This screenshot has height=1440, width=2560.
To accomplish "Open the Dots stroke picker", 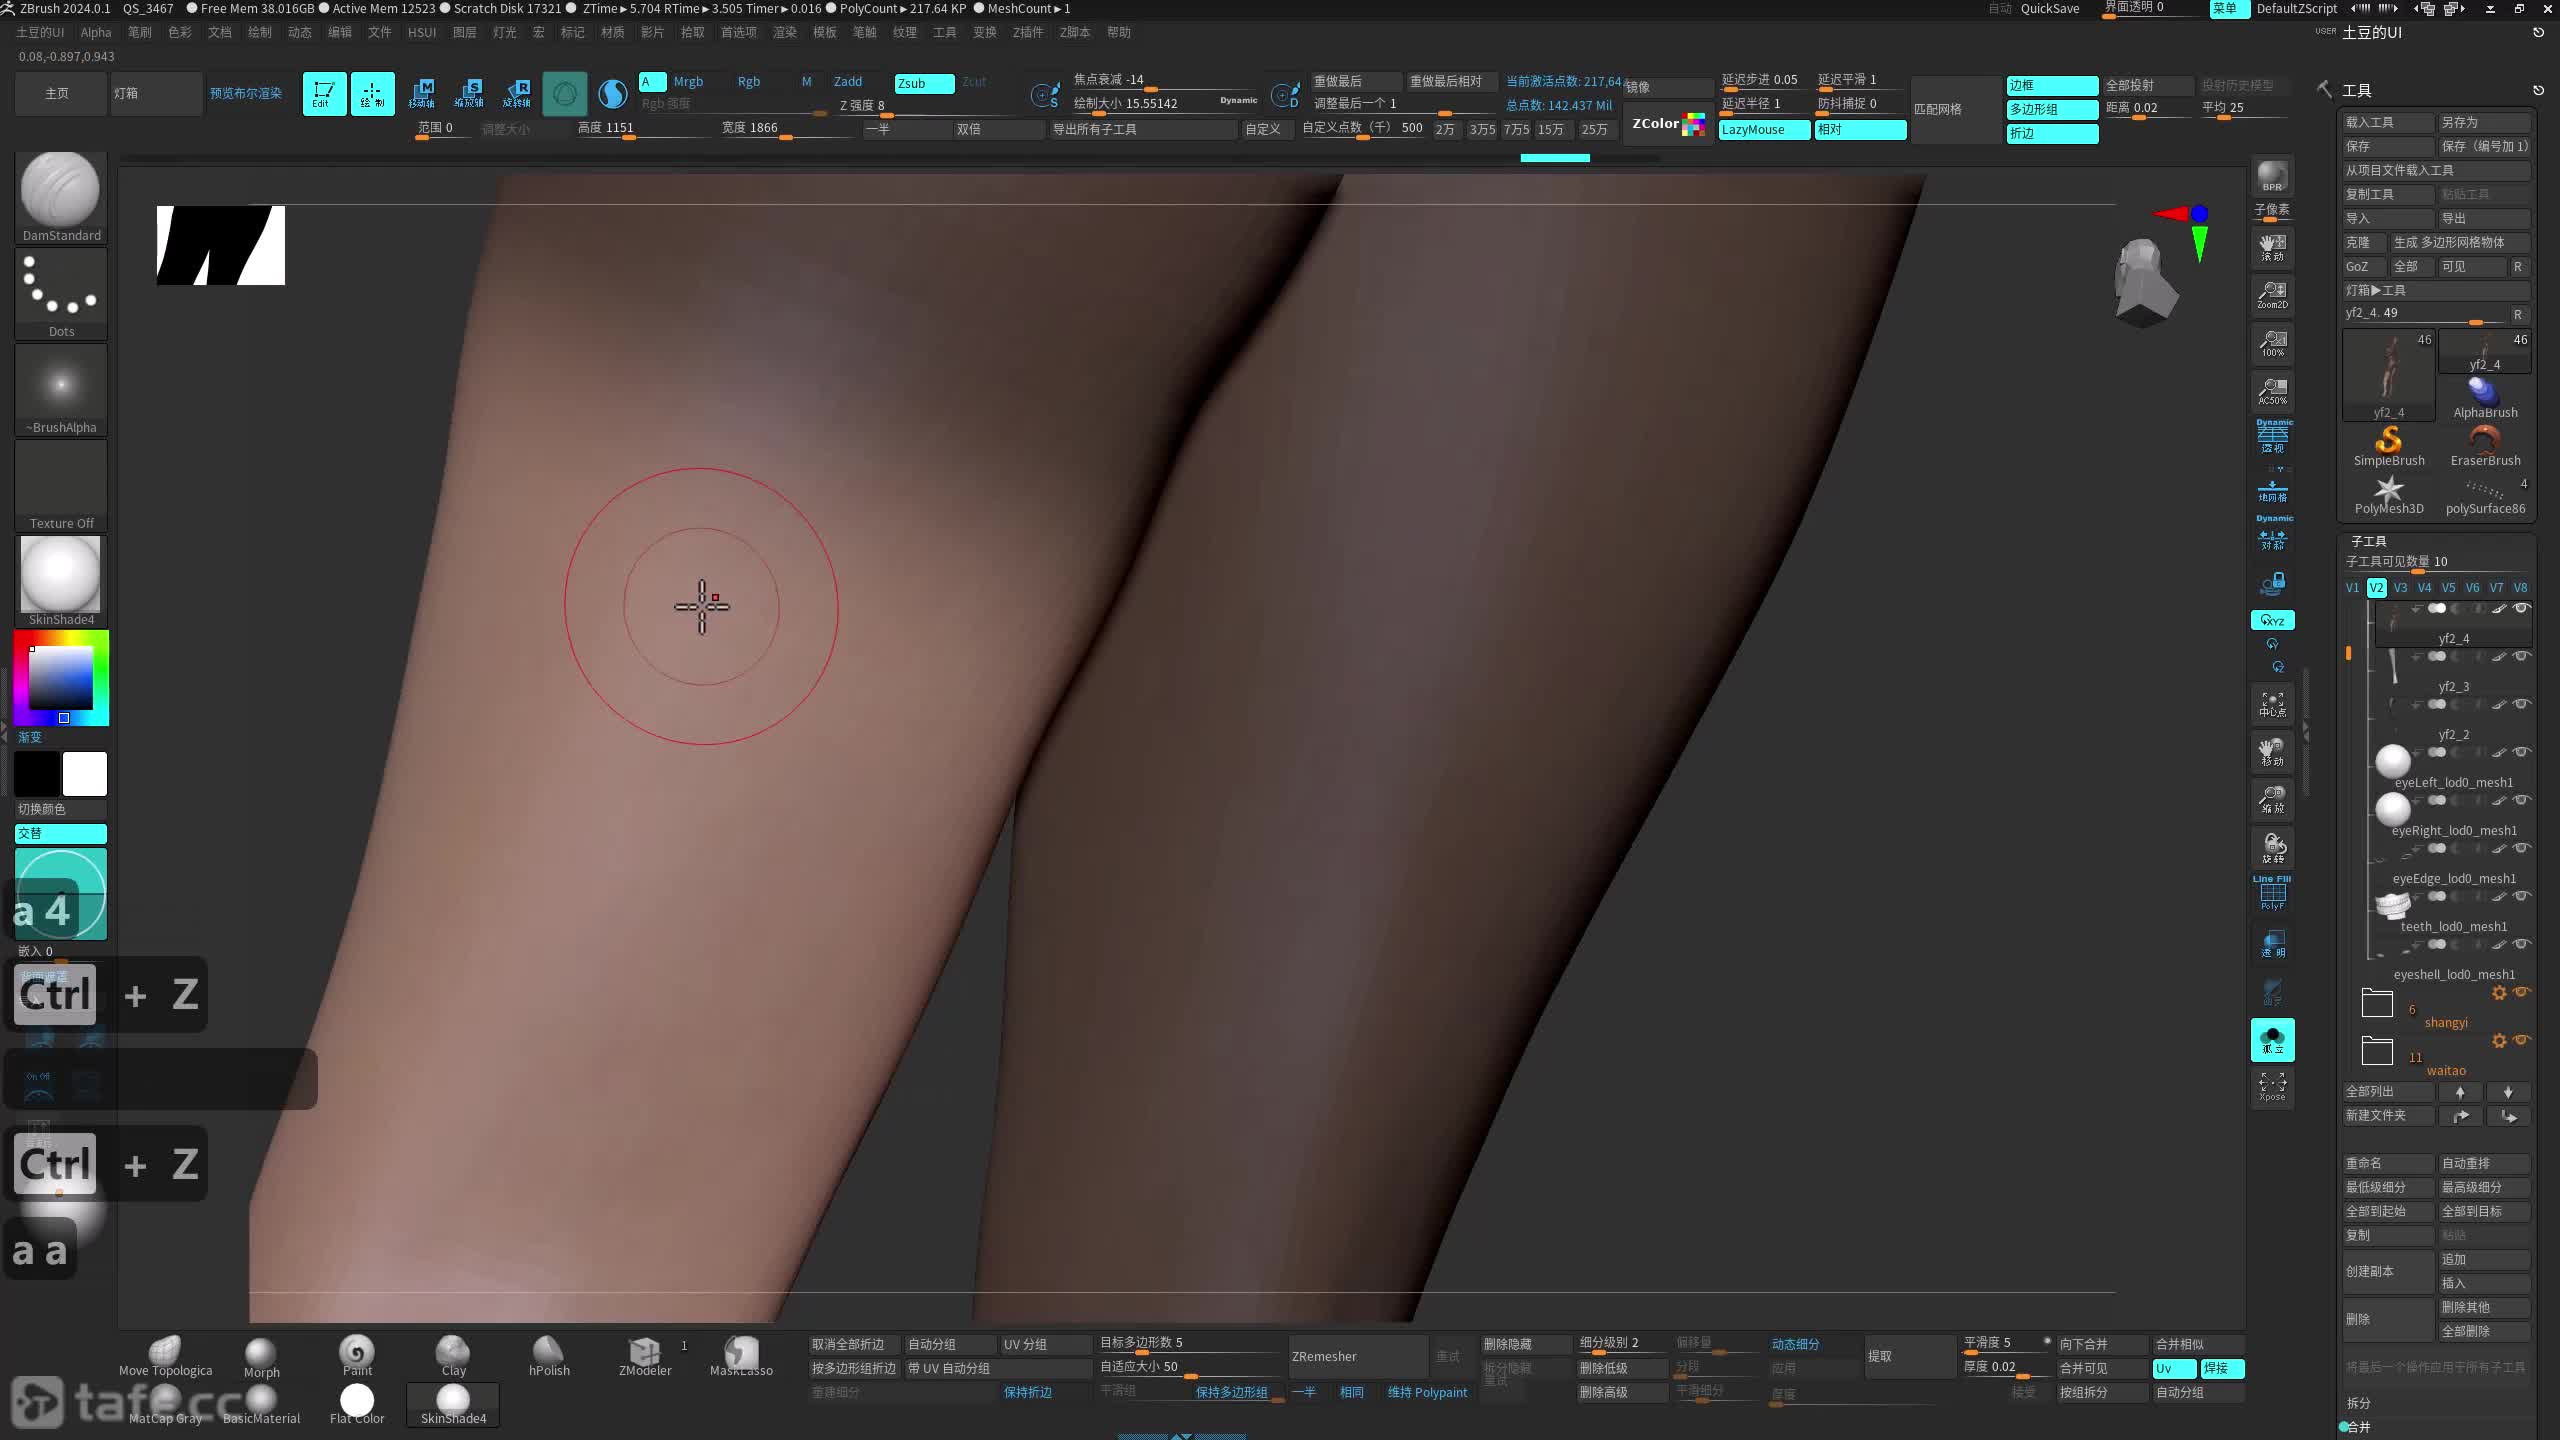I will pyautogui.click(x=61, y=294).
